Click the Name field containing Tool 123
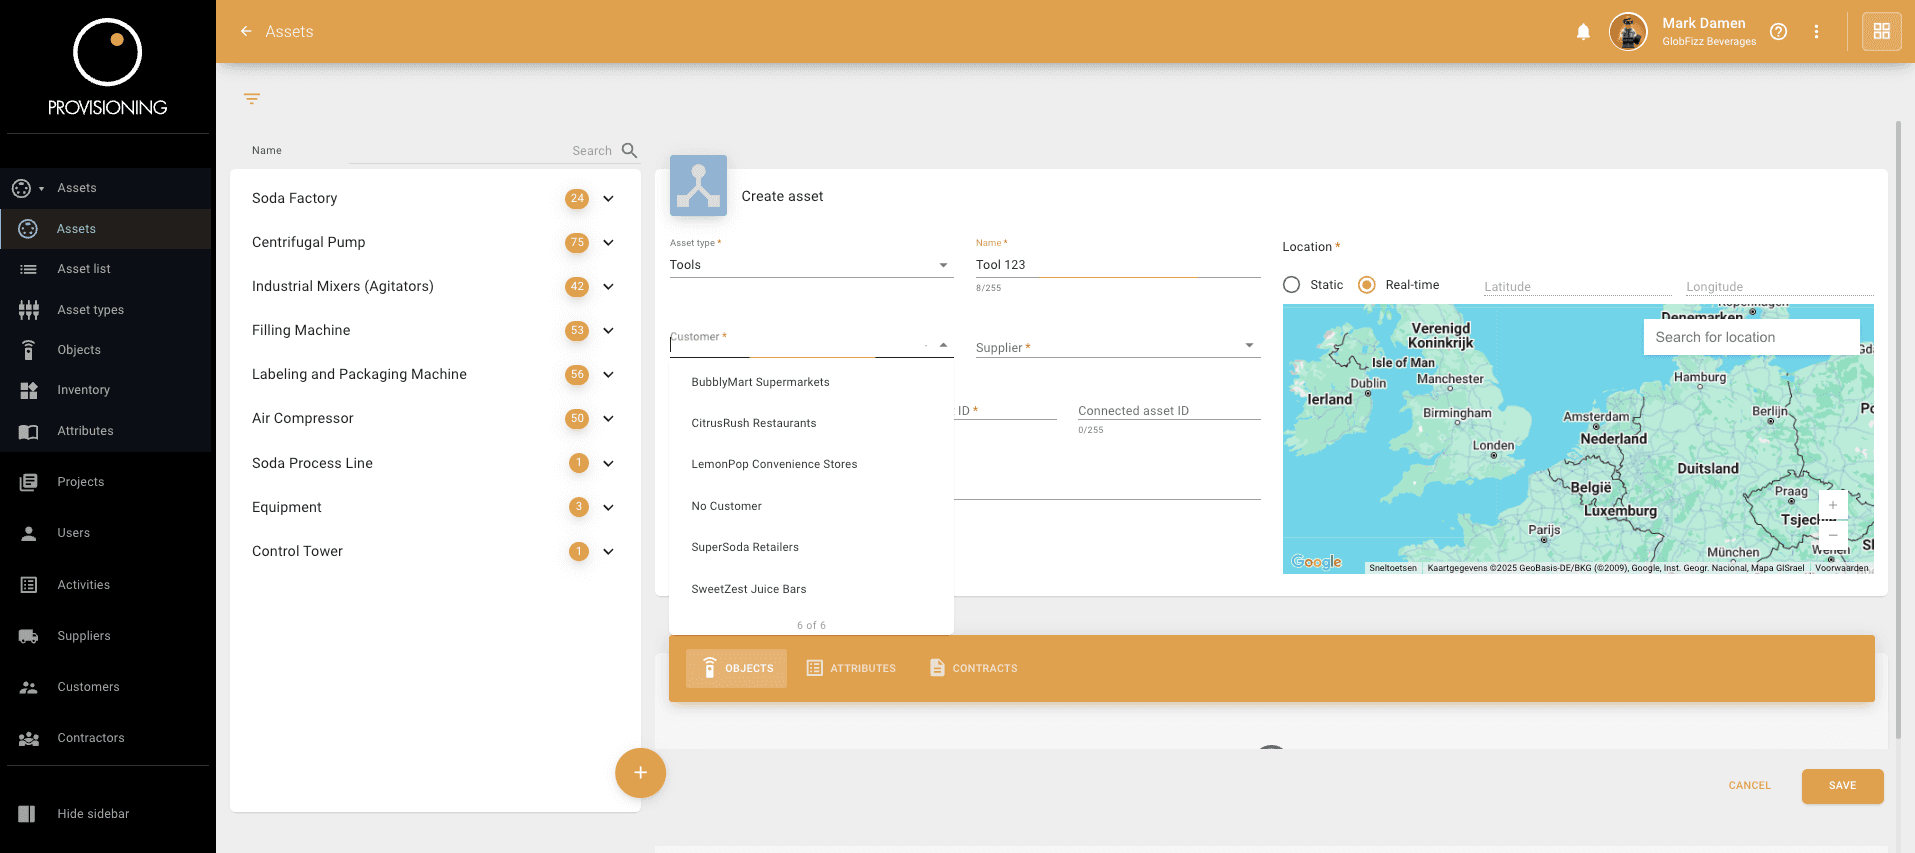This screenshot has height=853, width=1915. click(1117, 265)
